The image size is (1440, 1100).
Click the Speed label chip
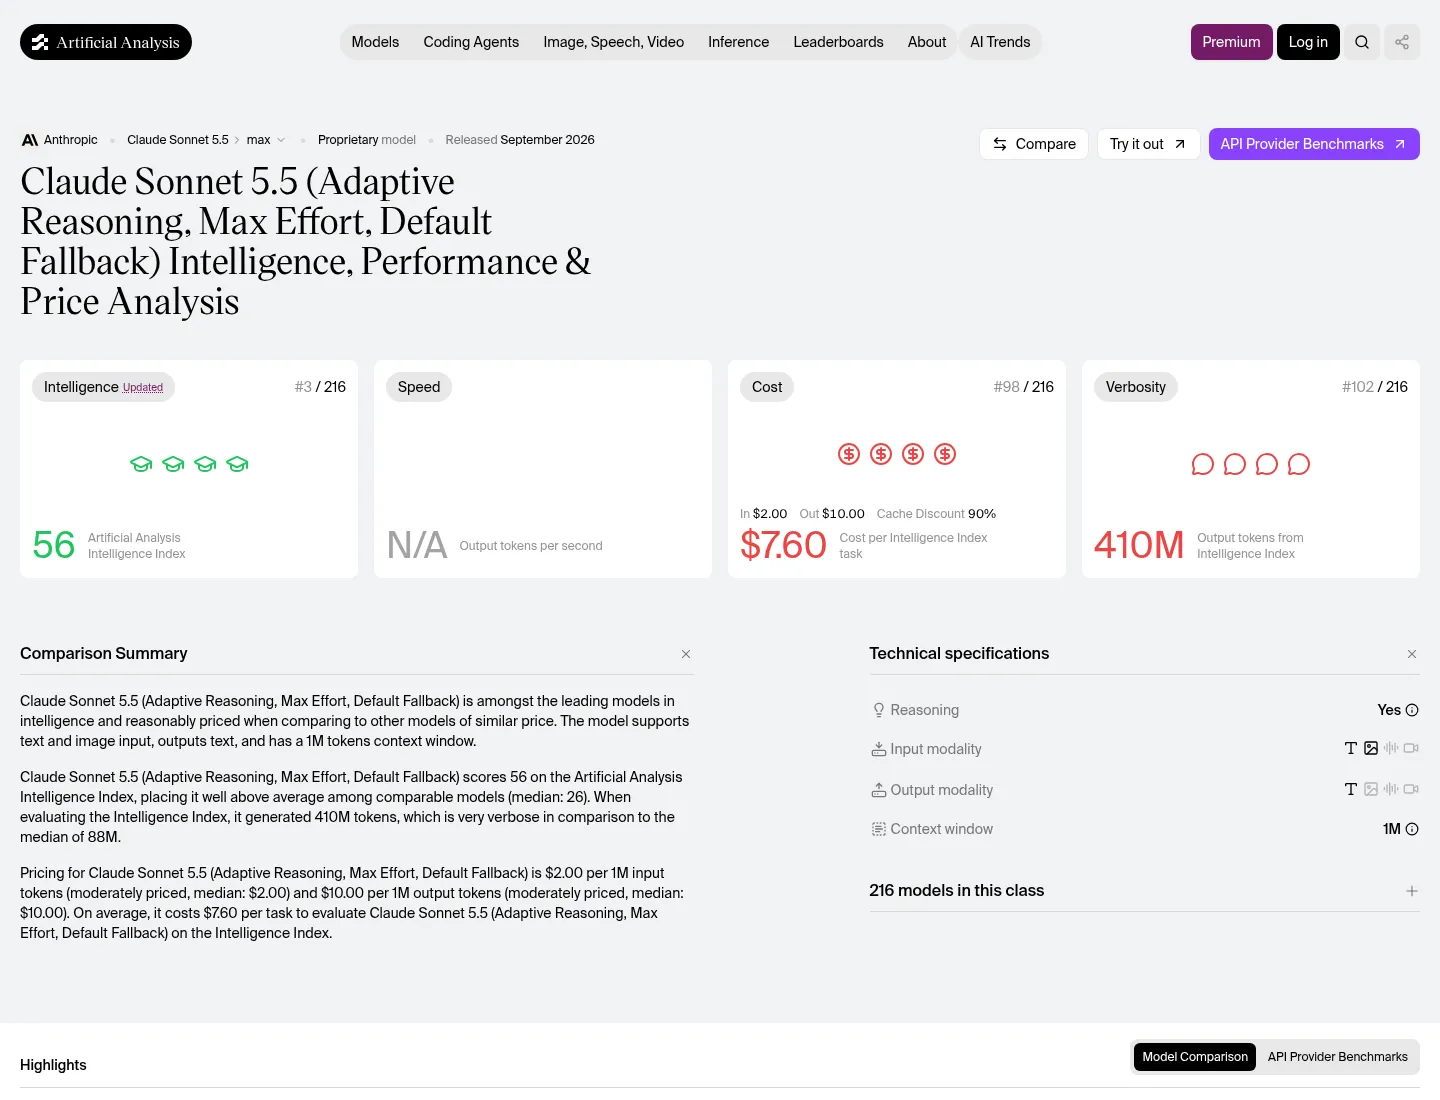pos(419,387)
